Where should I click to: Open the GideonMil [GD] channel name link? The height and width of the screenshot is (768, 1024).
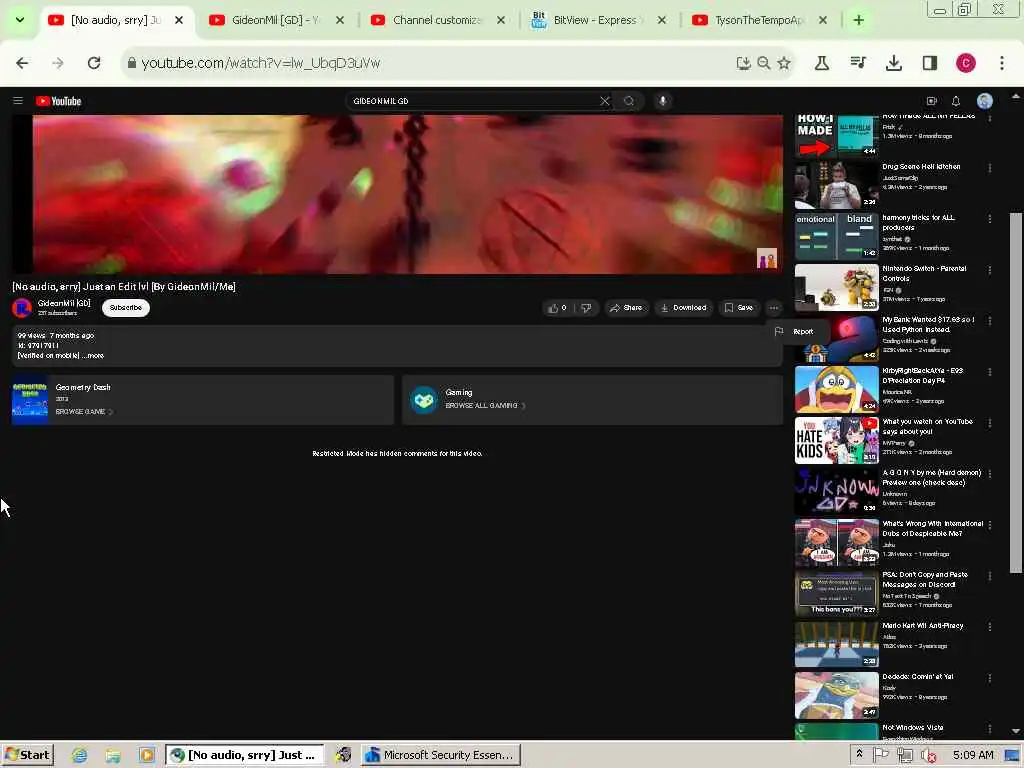pyautogui.click(x=64, y=303)
